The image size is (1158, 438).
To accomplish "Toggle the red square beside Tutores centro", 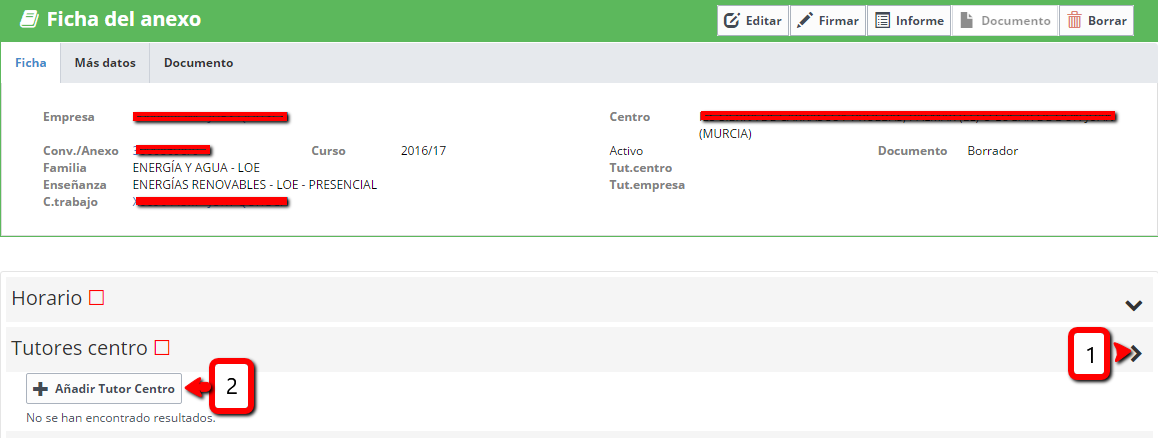I will coord(162,348).
